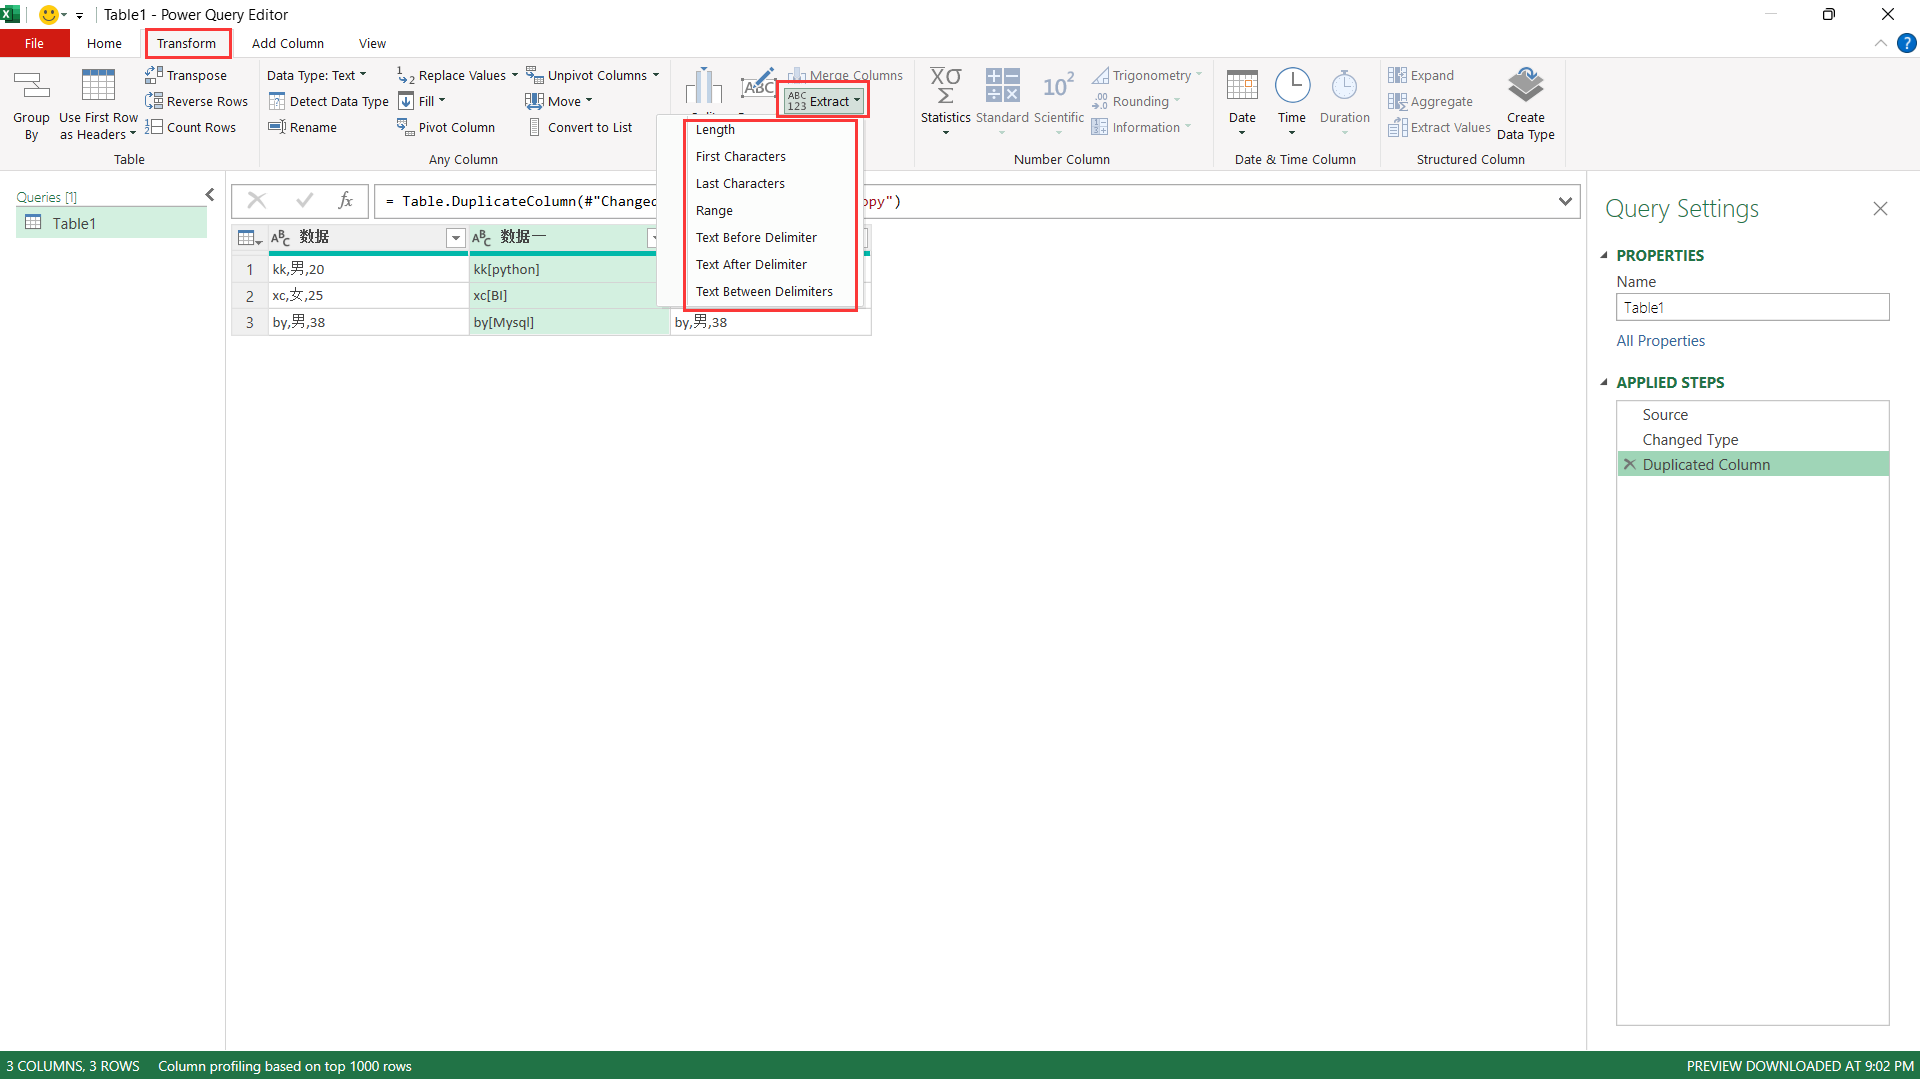Viewport: 1920px width, 1080px height.
Task: Click the query Name input field
Action: [x=1752, y=308]
